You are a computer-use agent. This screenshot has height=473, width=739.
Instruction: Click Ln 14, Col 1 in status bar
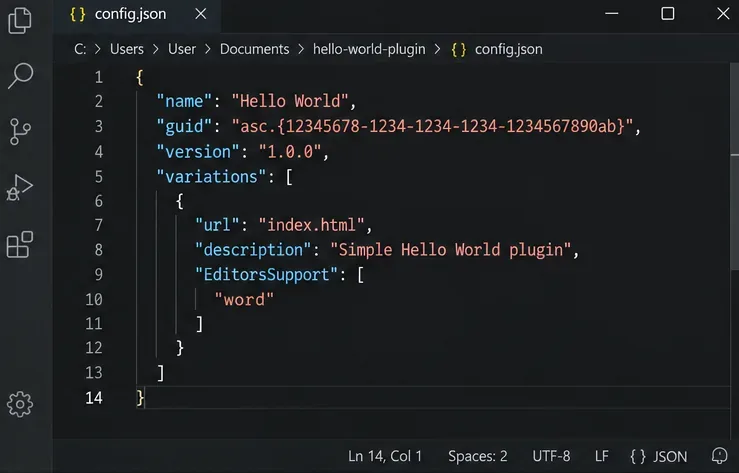(x=385, y=456)
